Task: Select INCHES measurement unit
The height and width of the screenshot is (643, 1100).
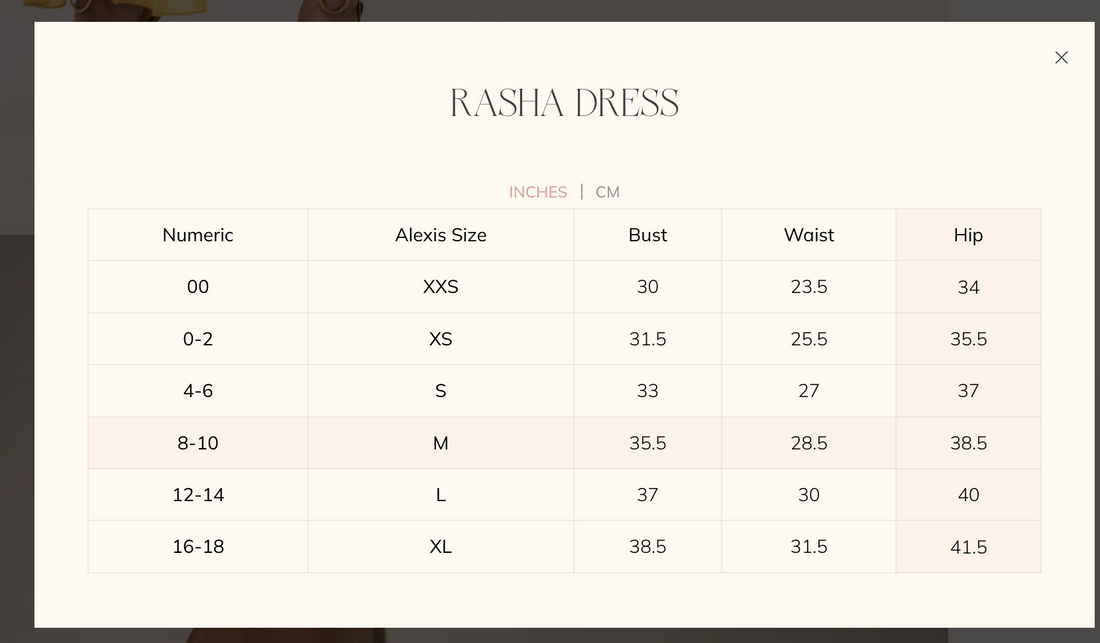Action: 538,192
